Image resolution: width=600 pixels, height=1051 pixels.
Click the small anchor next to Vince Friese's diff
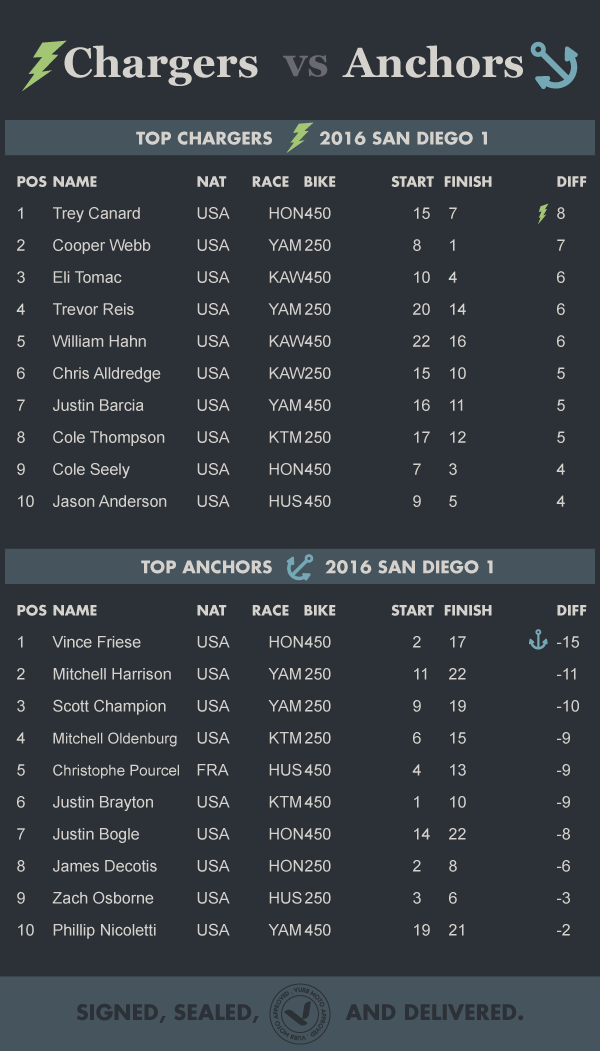coord(538,641)
